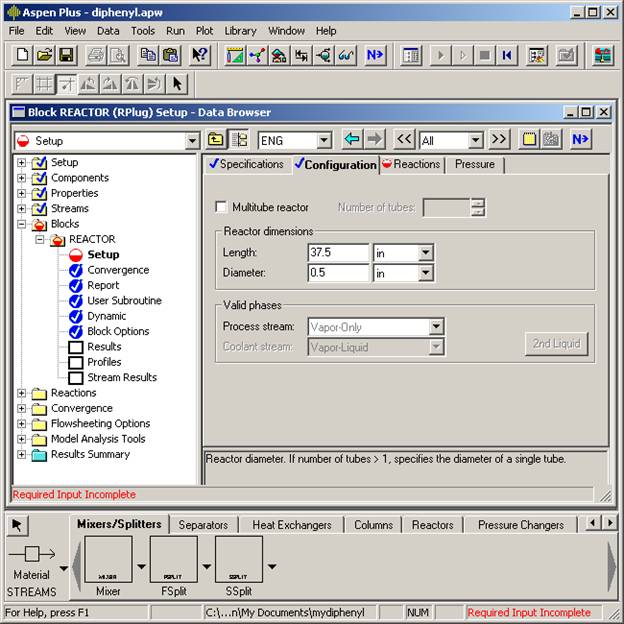Image resolution: width=624 pixels, height=624 pixels.
Task: Switch to the Reactions tab
Action: point(411,164)
